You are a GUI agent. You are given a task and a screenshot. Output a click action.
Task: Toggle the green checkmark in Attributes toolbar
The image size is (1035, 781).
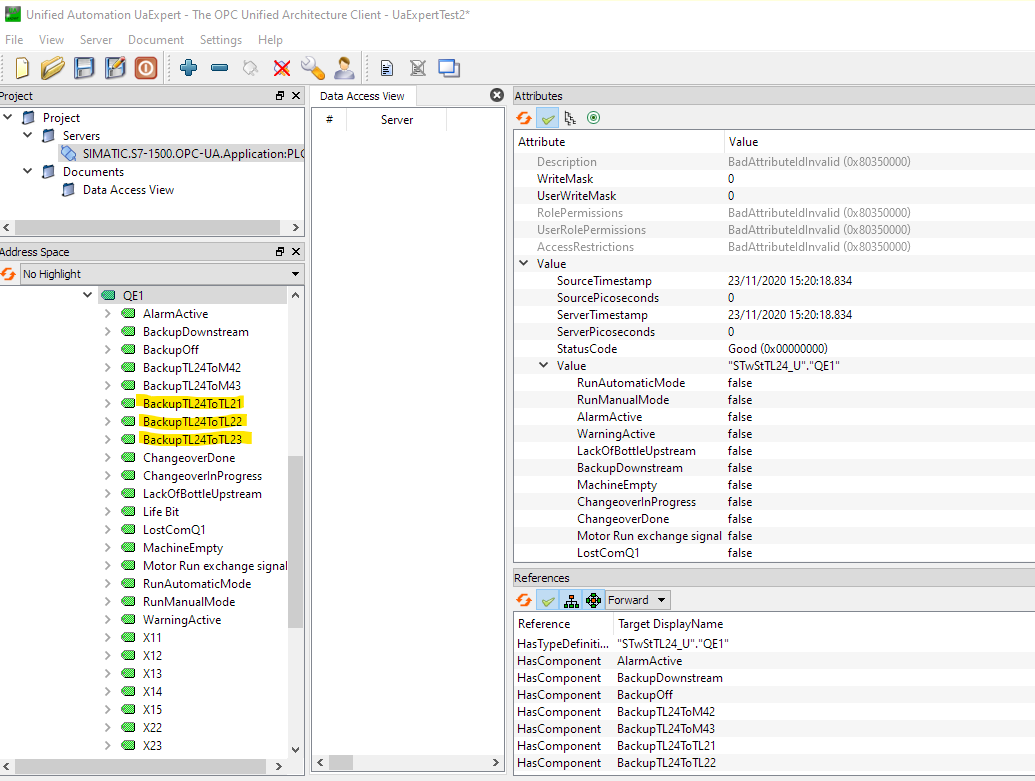(548, 118)
